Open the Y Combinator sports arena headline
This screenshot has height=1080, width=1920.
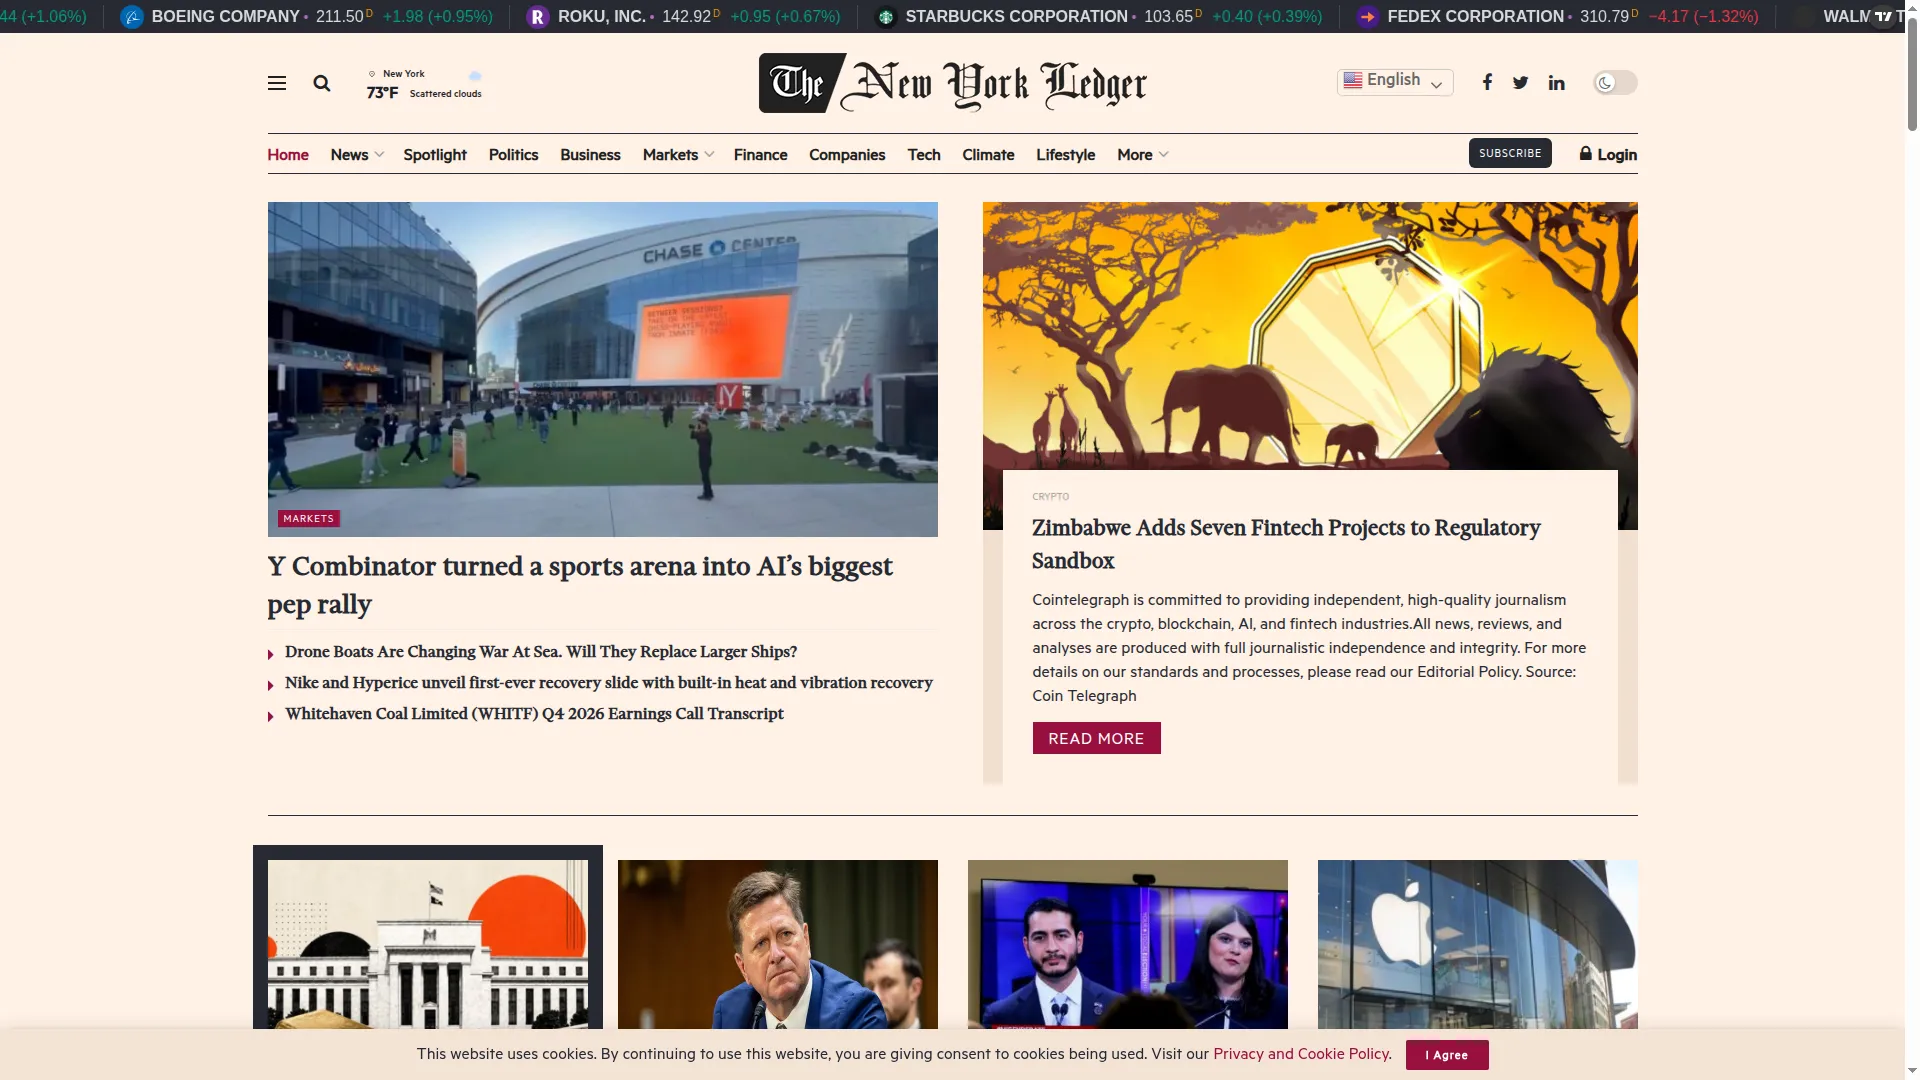tap(580, 585)
